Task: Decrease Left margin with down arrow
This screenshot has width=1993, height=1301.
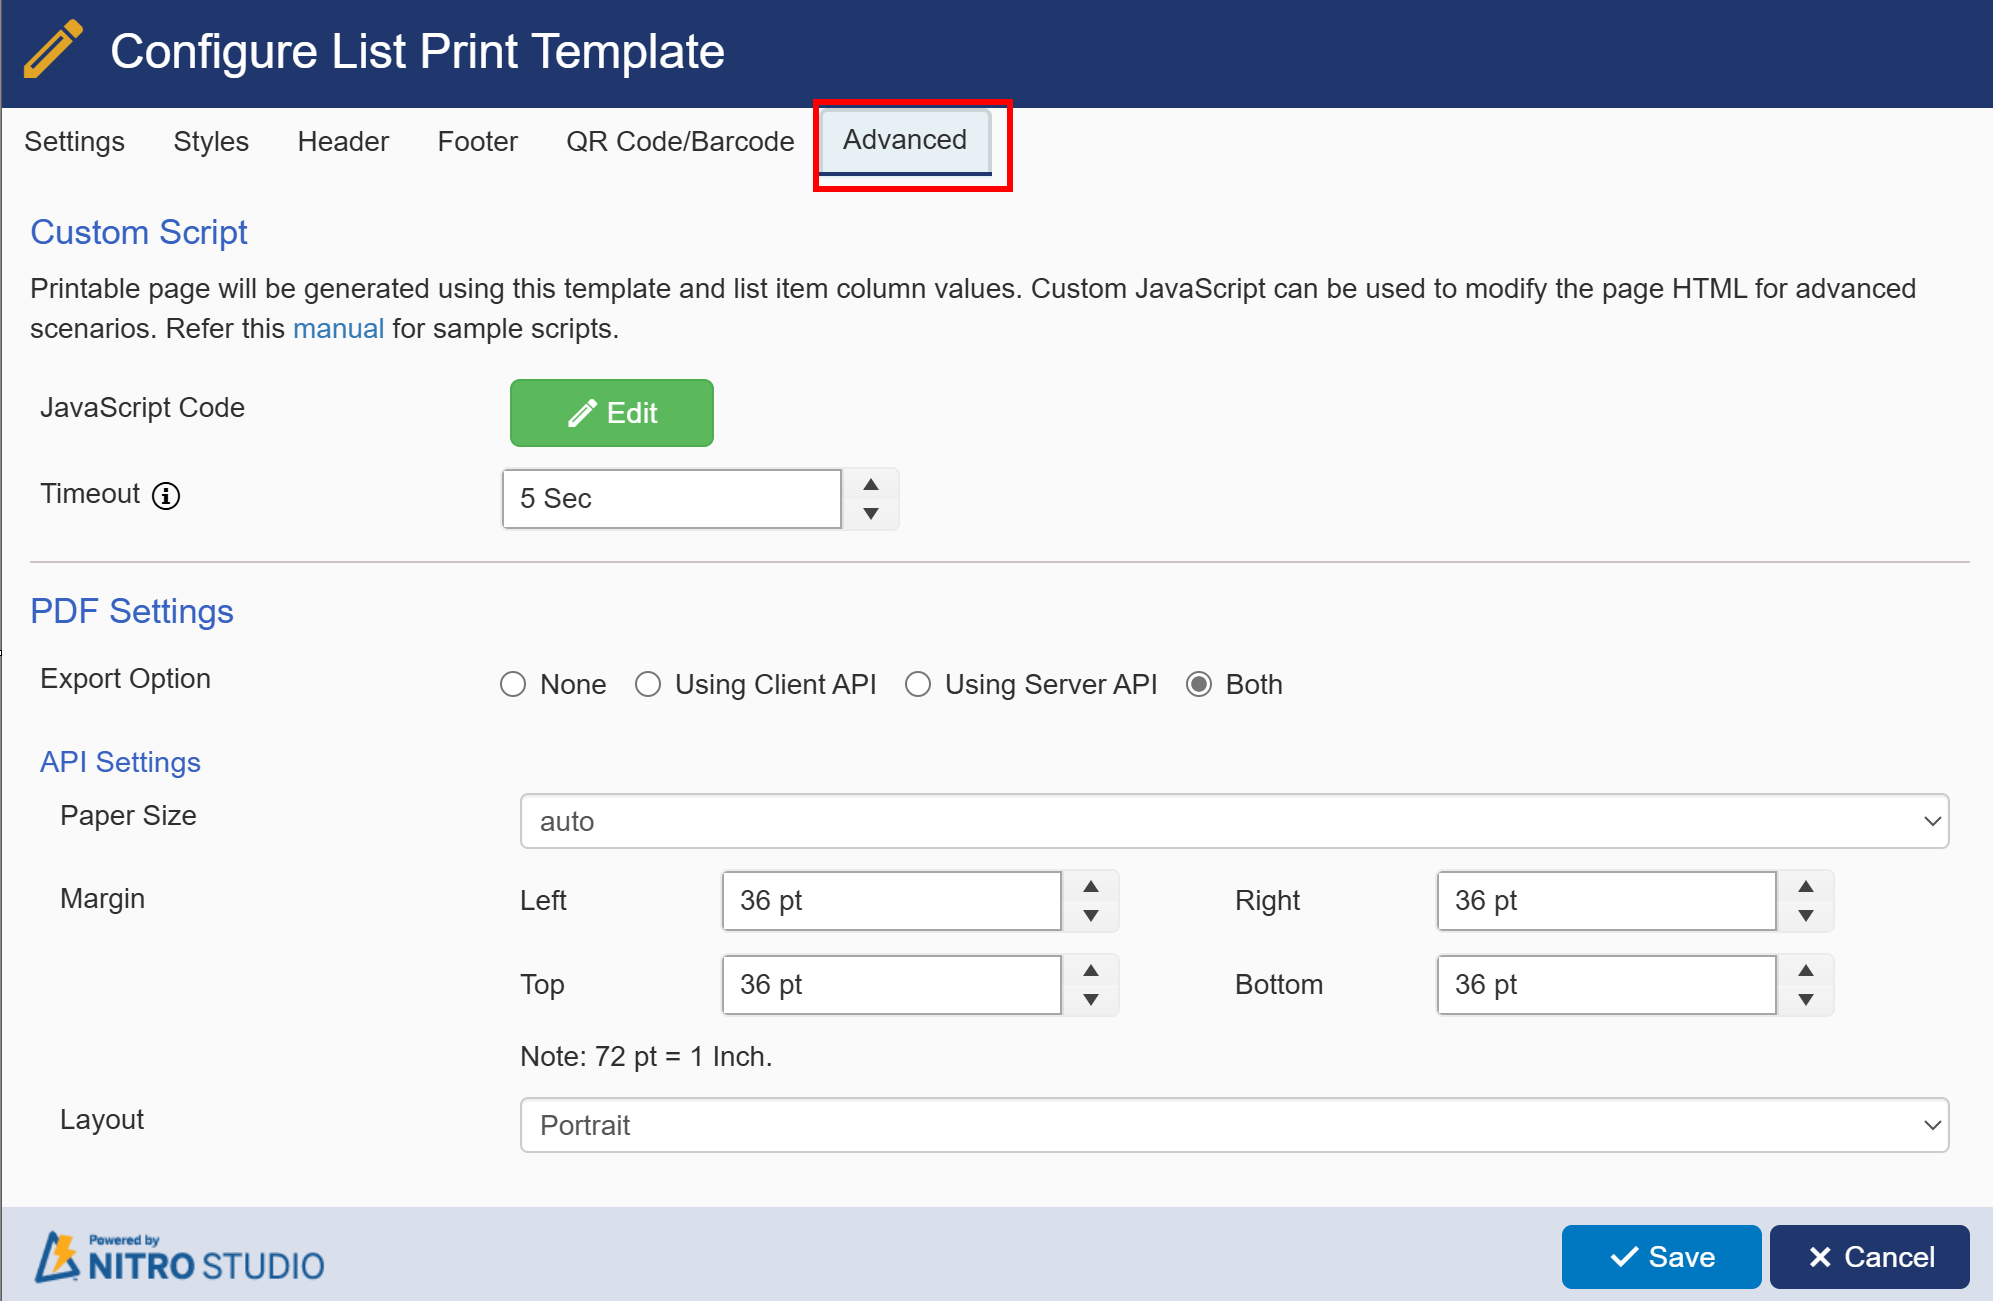Action: [x=1091, y=915]
